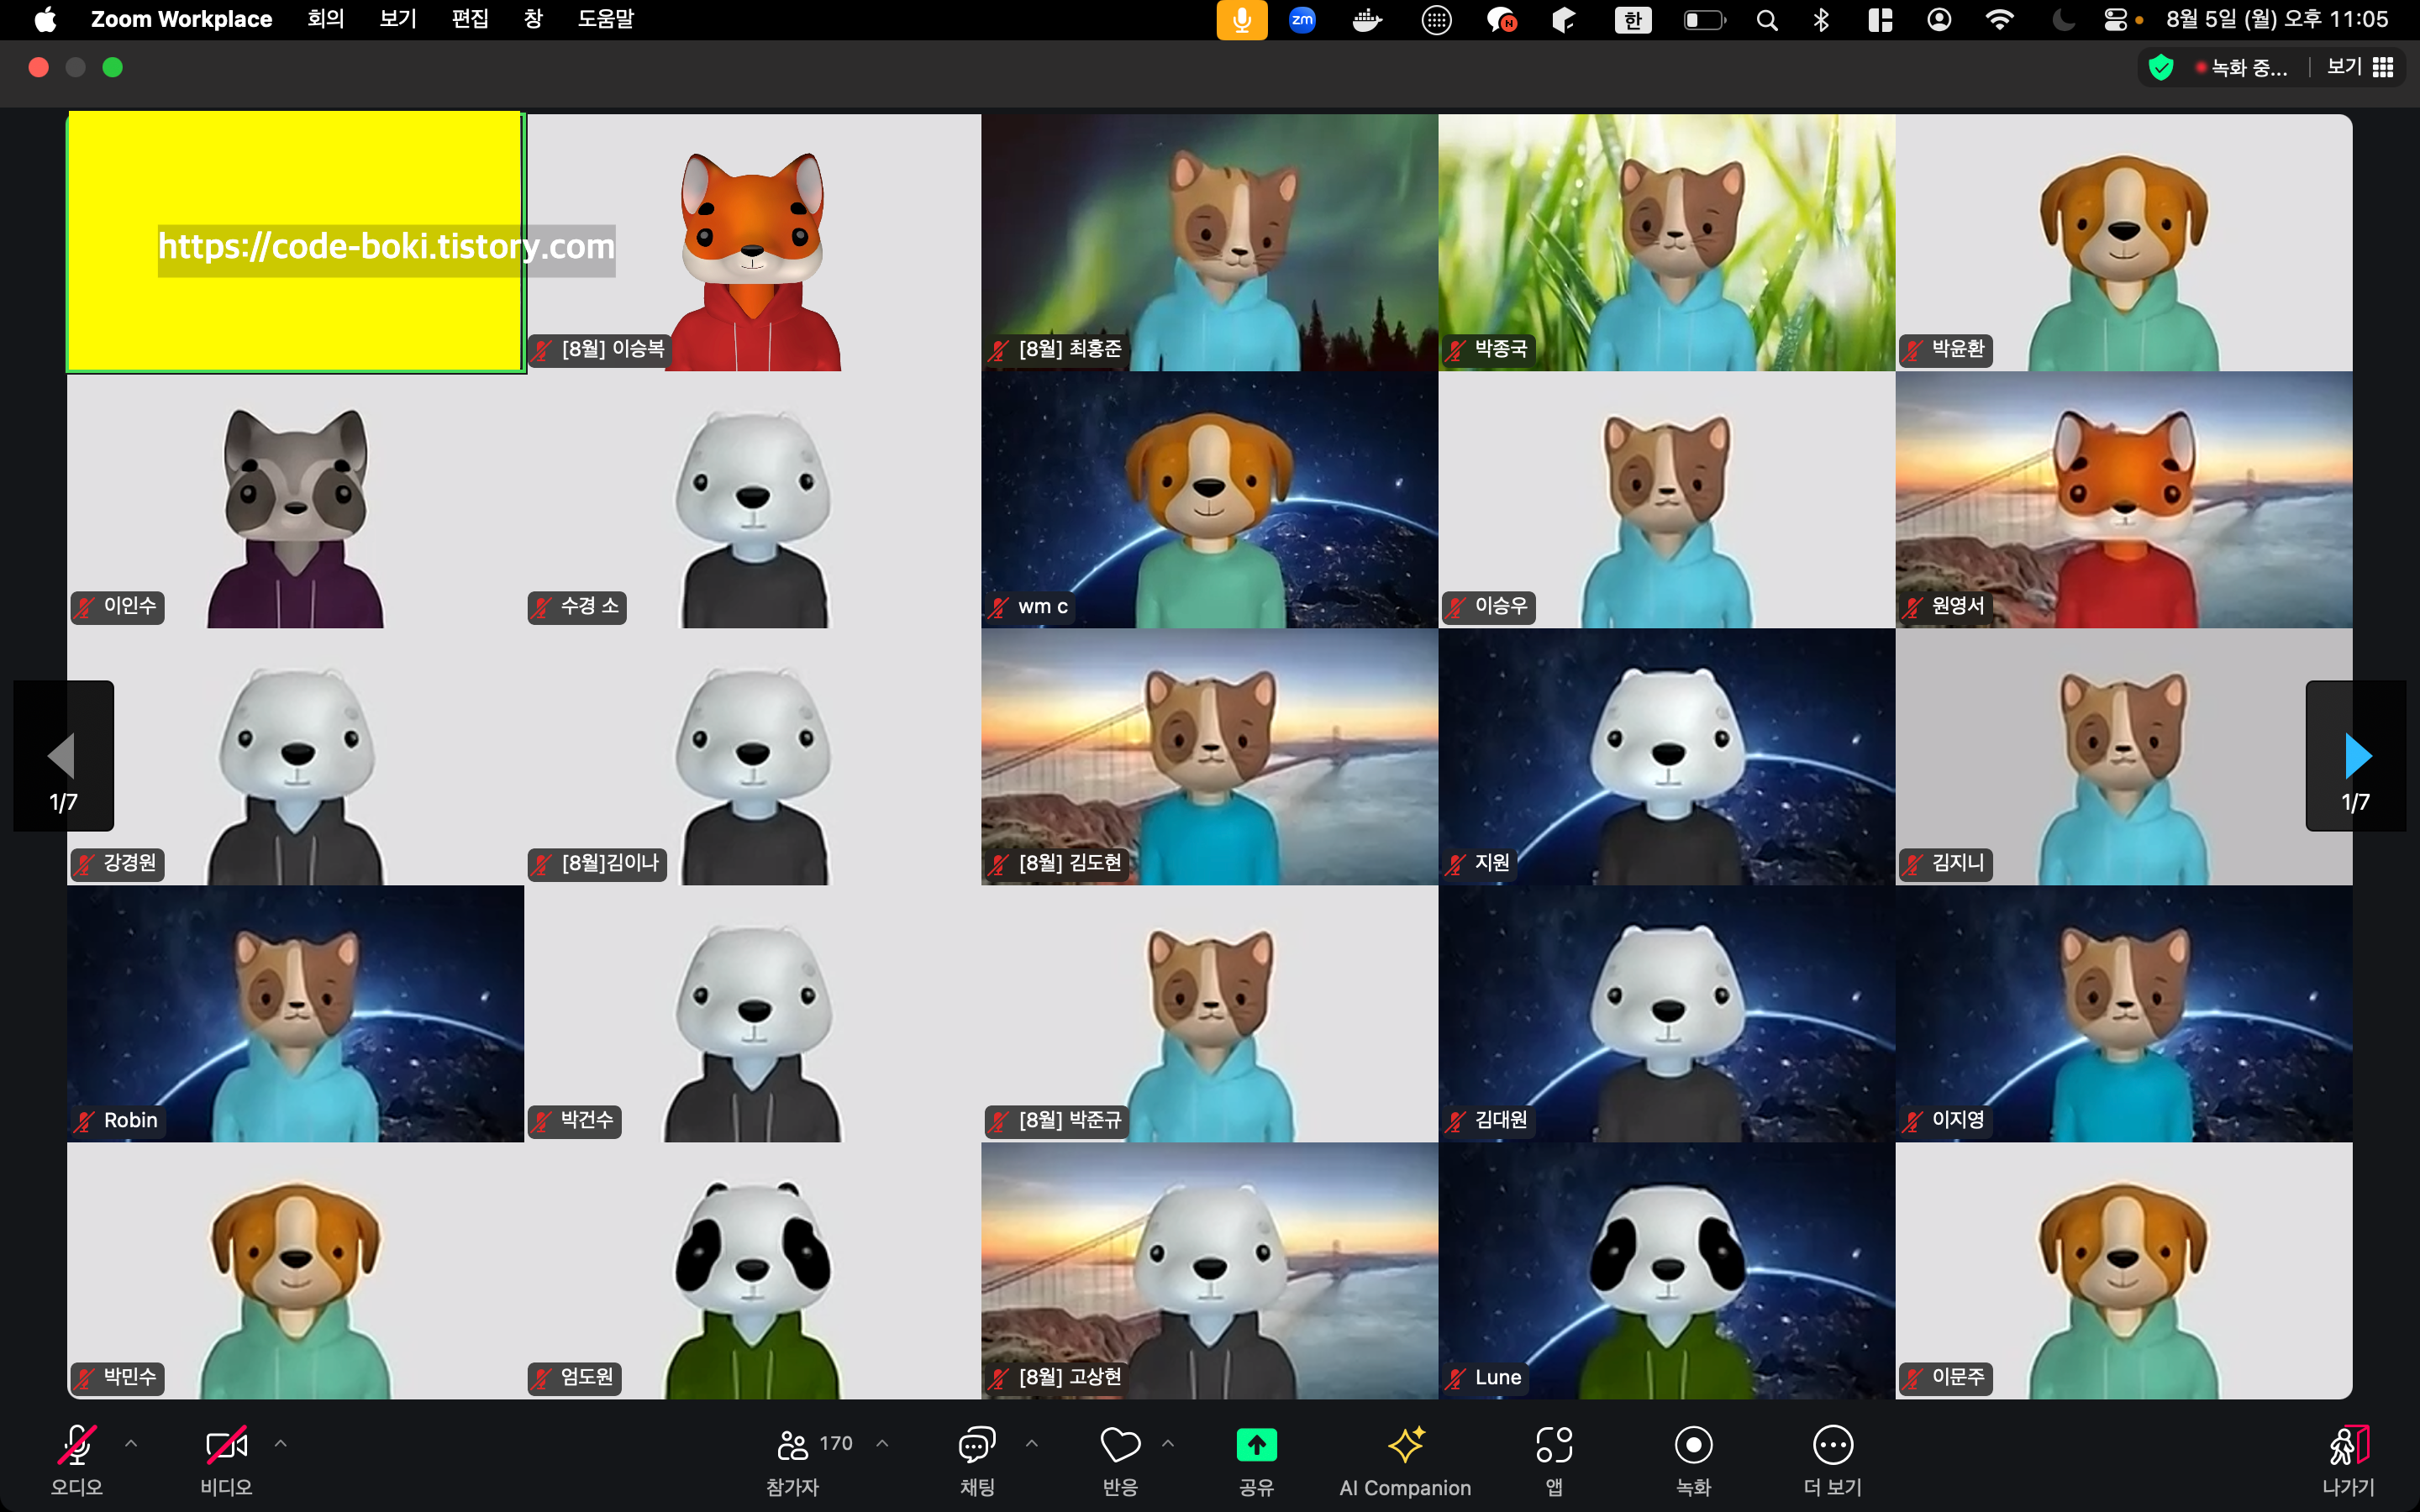Image resolution: width=2420 pixels, height=1512 pixels.
Task: Open the 도움말 menu in menu bar
Action: (605, 19)
